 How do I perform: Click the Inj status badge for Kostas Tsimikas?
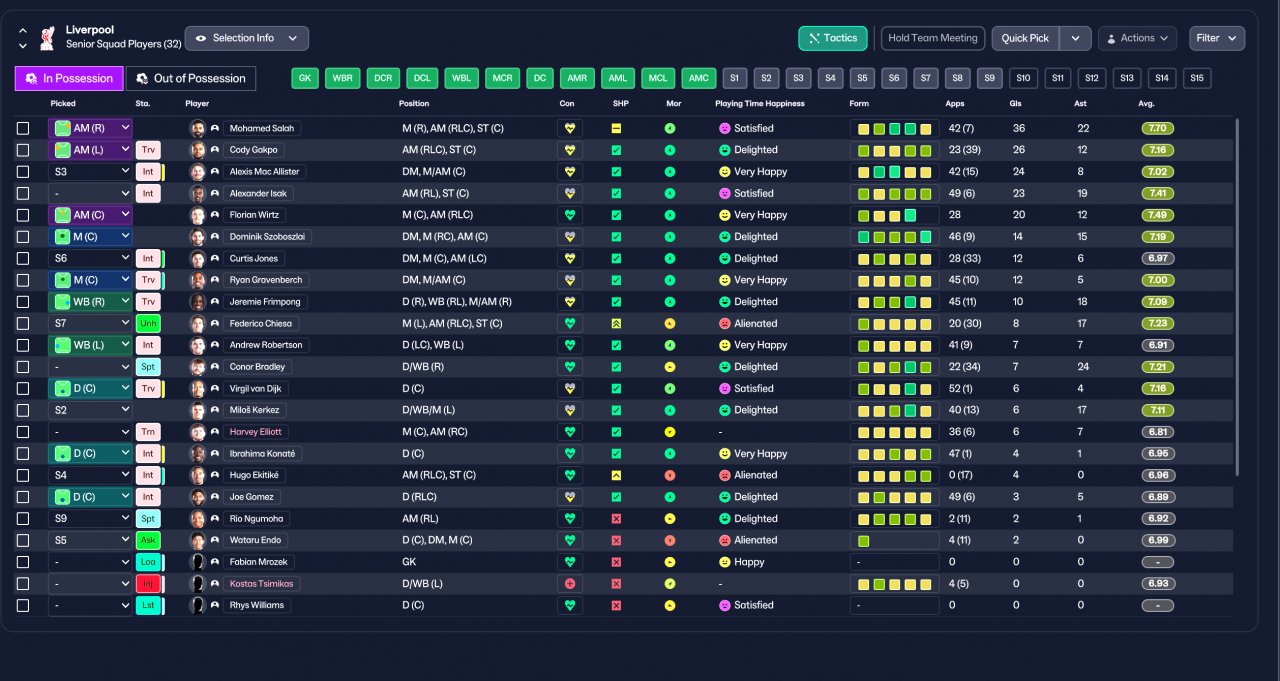pyautogui.click(x=148, y=583)
